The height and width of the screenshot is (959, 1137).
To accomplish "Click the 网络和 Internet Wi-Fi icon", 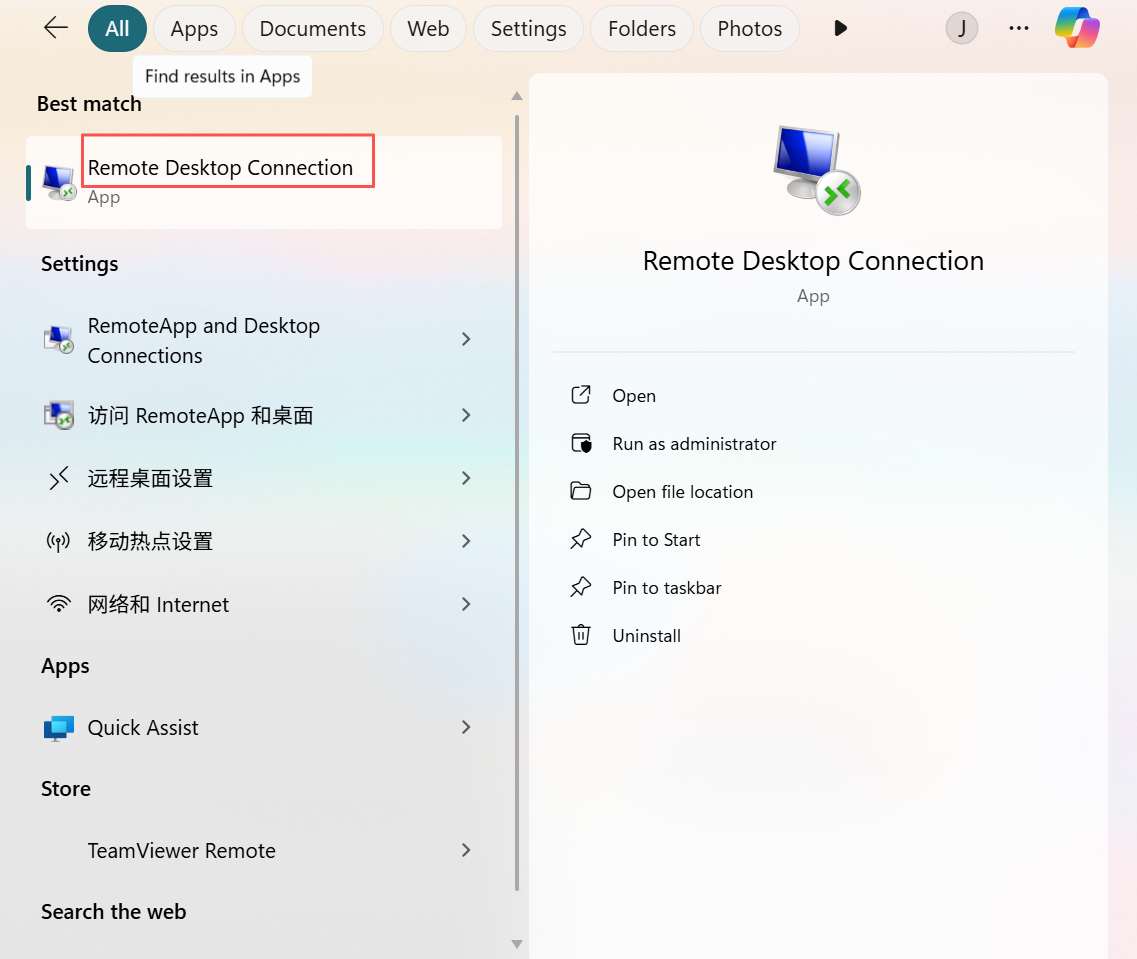I will [x=59, y=604].
